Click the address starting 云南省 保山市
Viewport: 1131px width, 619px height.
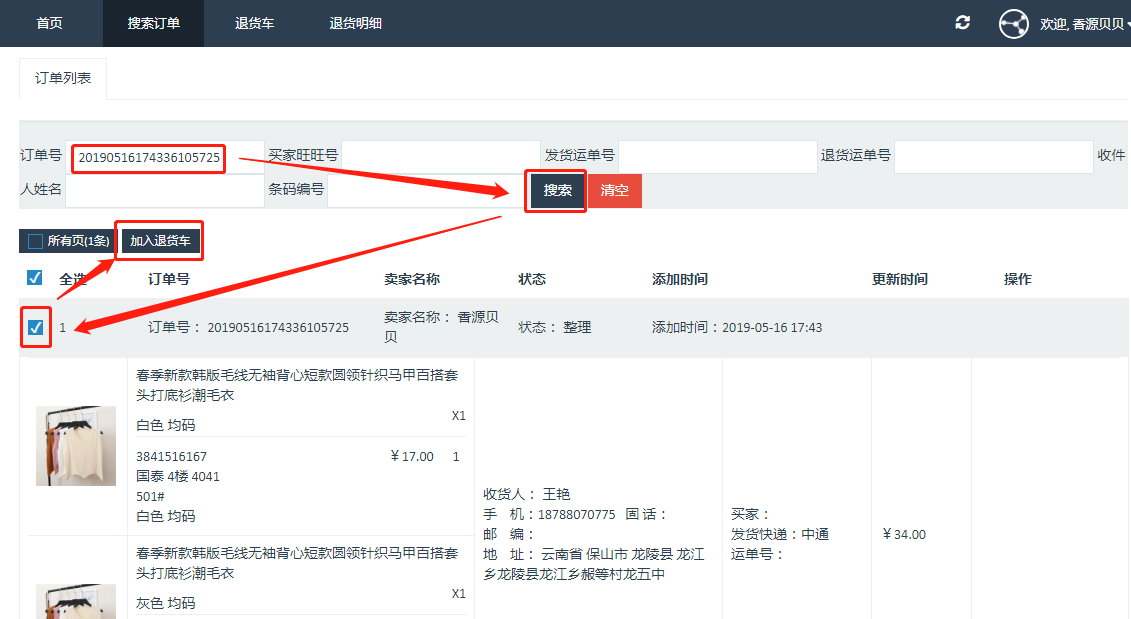point(594,564)
